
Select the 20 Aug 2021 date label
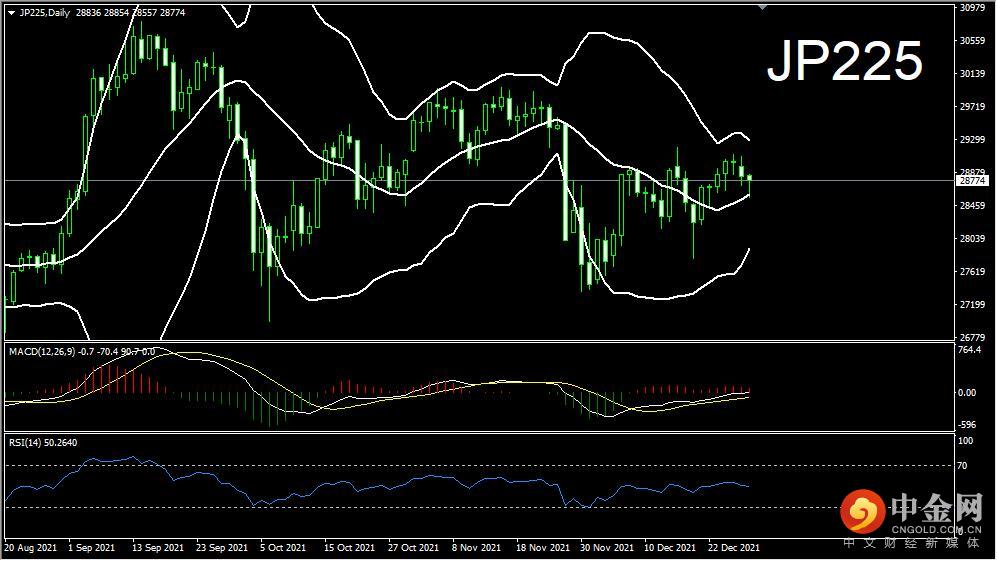tap(31, 548)
